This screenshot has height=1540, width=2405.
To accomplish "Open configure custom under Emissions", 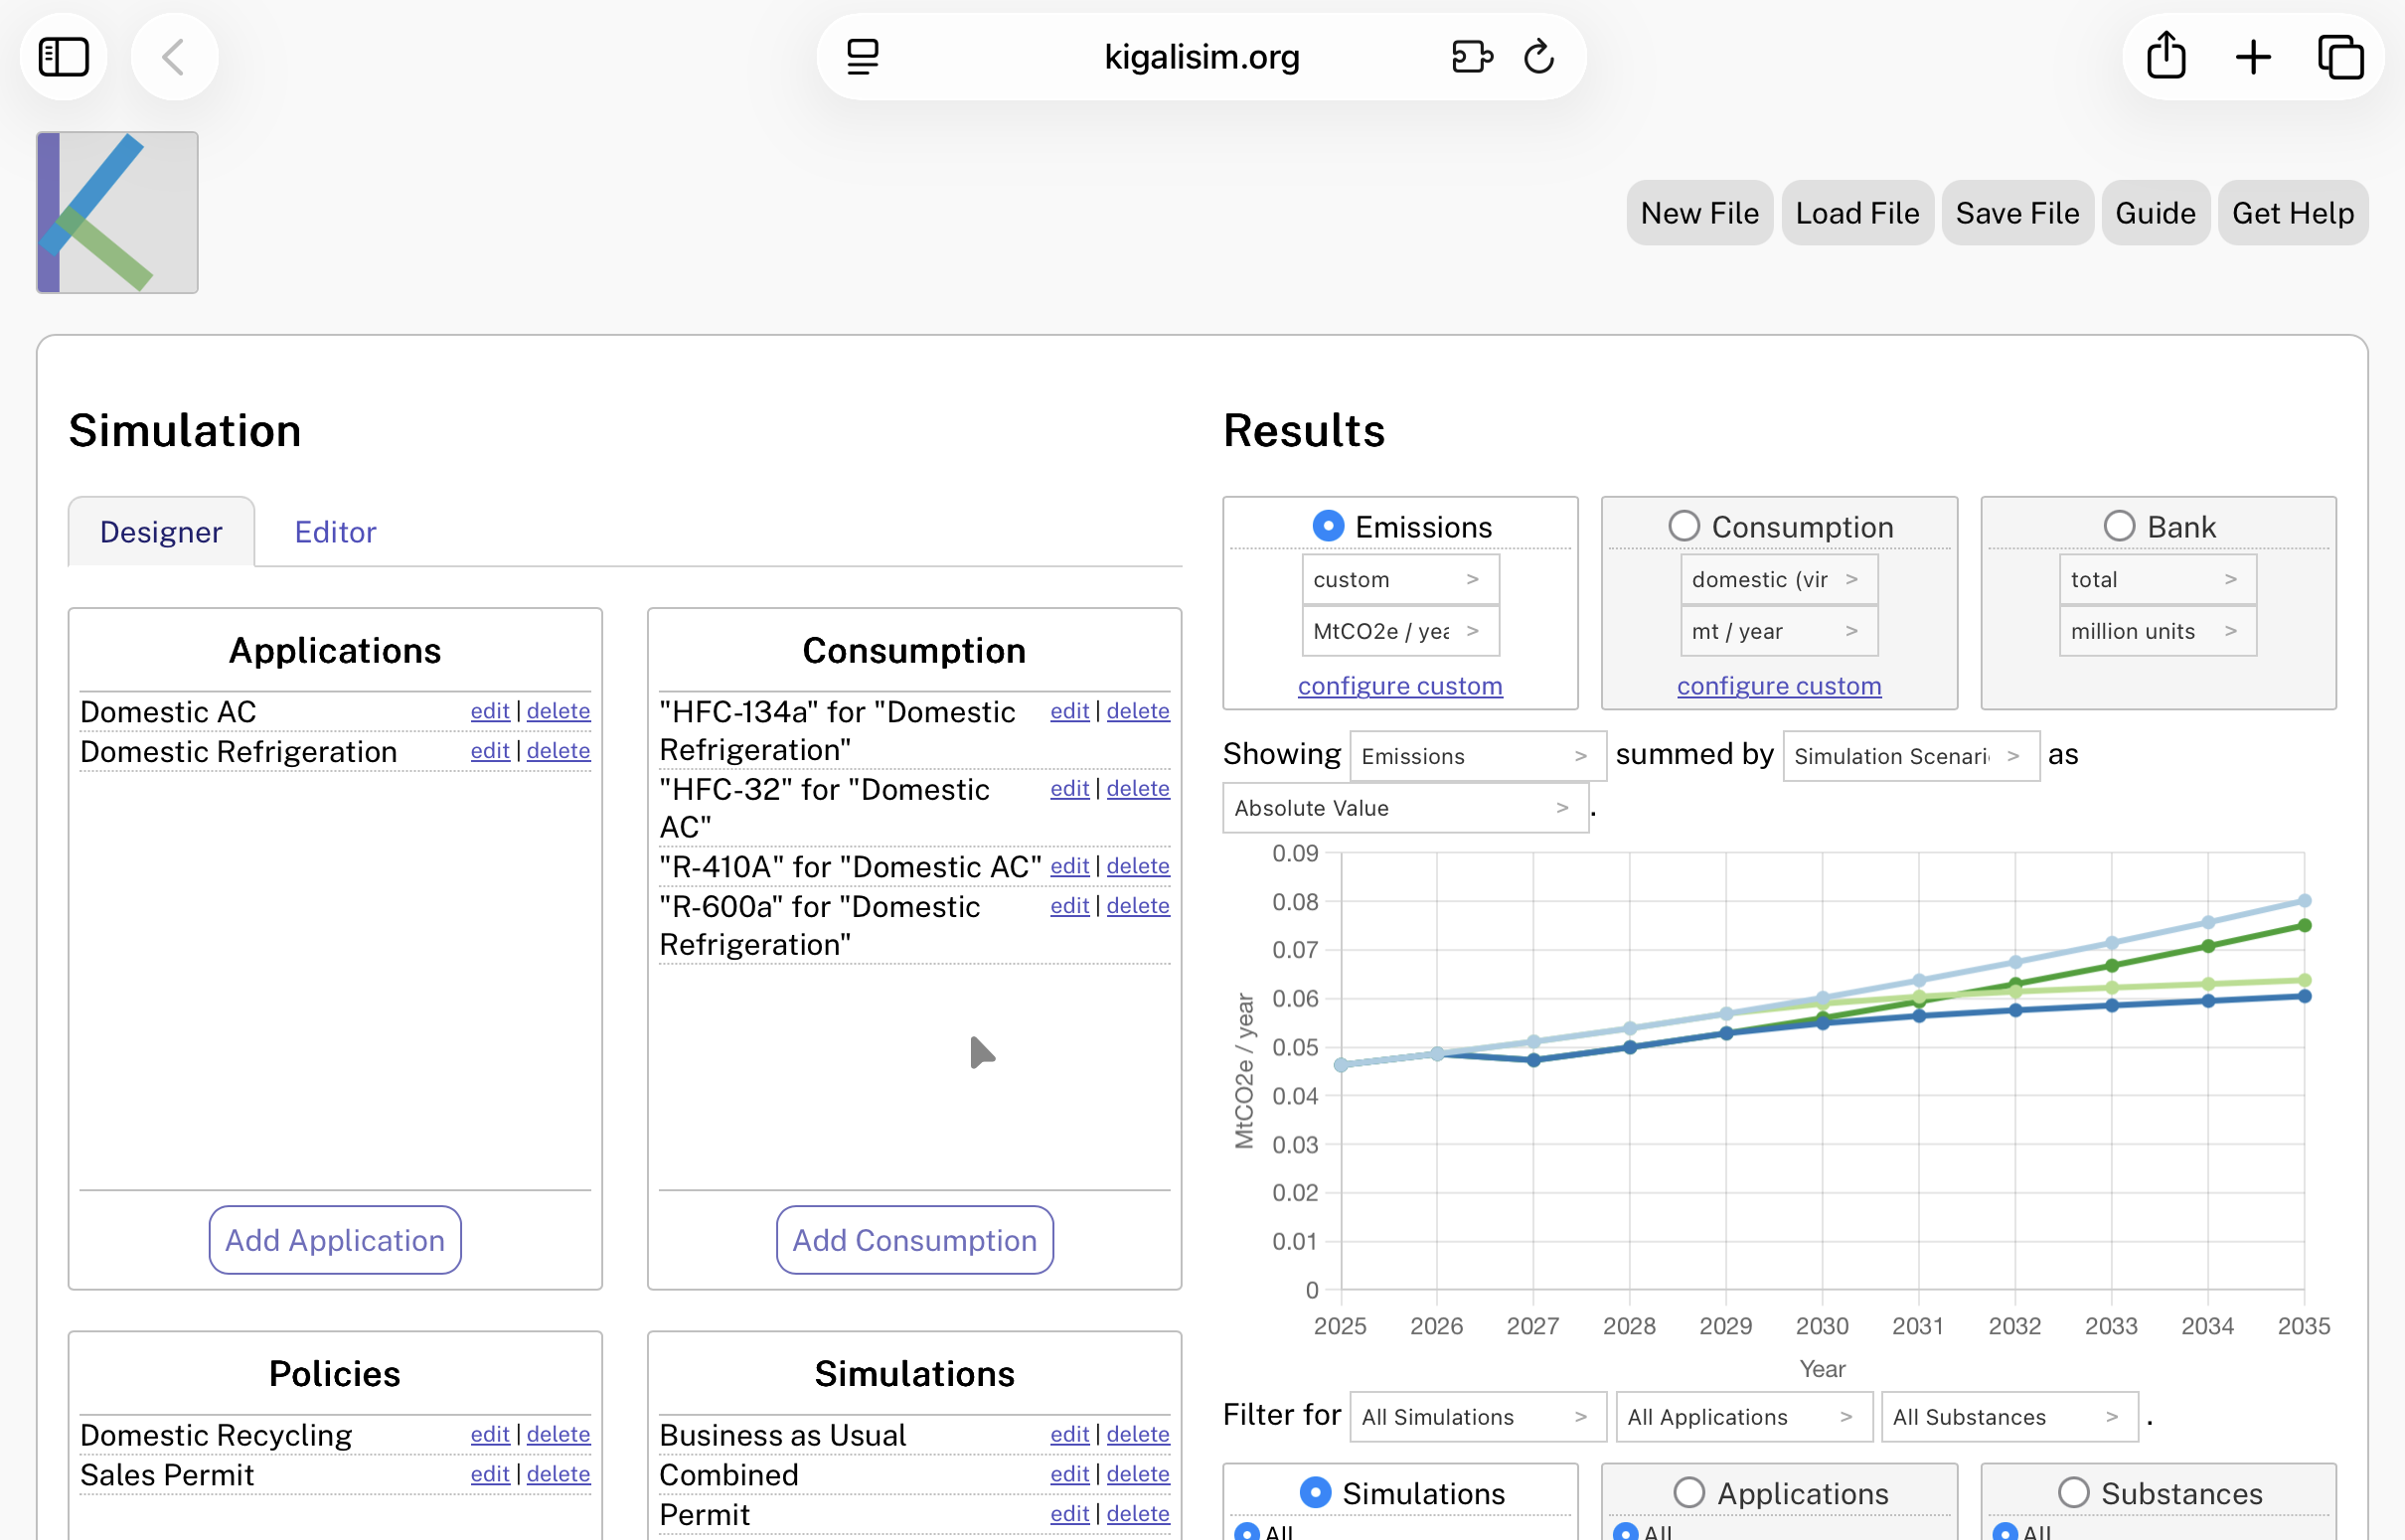I will click(x=1400, y=686).
